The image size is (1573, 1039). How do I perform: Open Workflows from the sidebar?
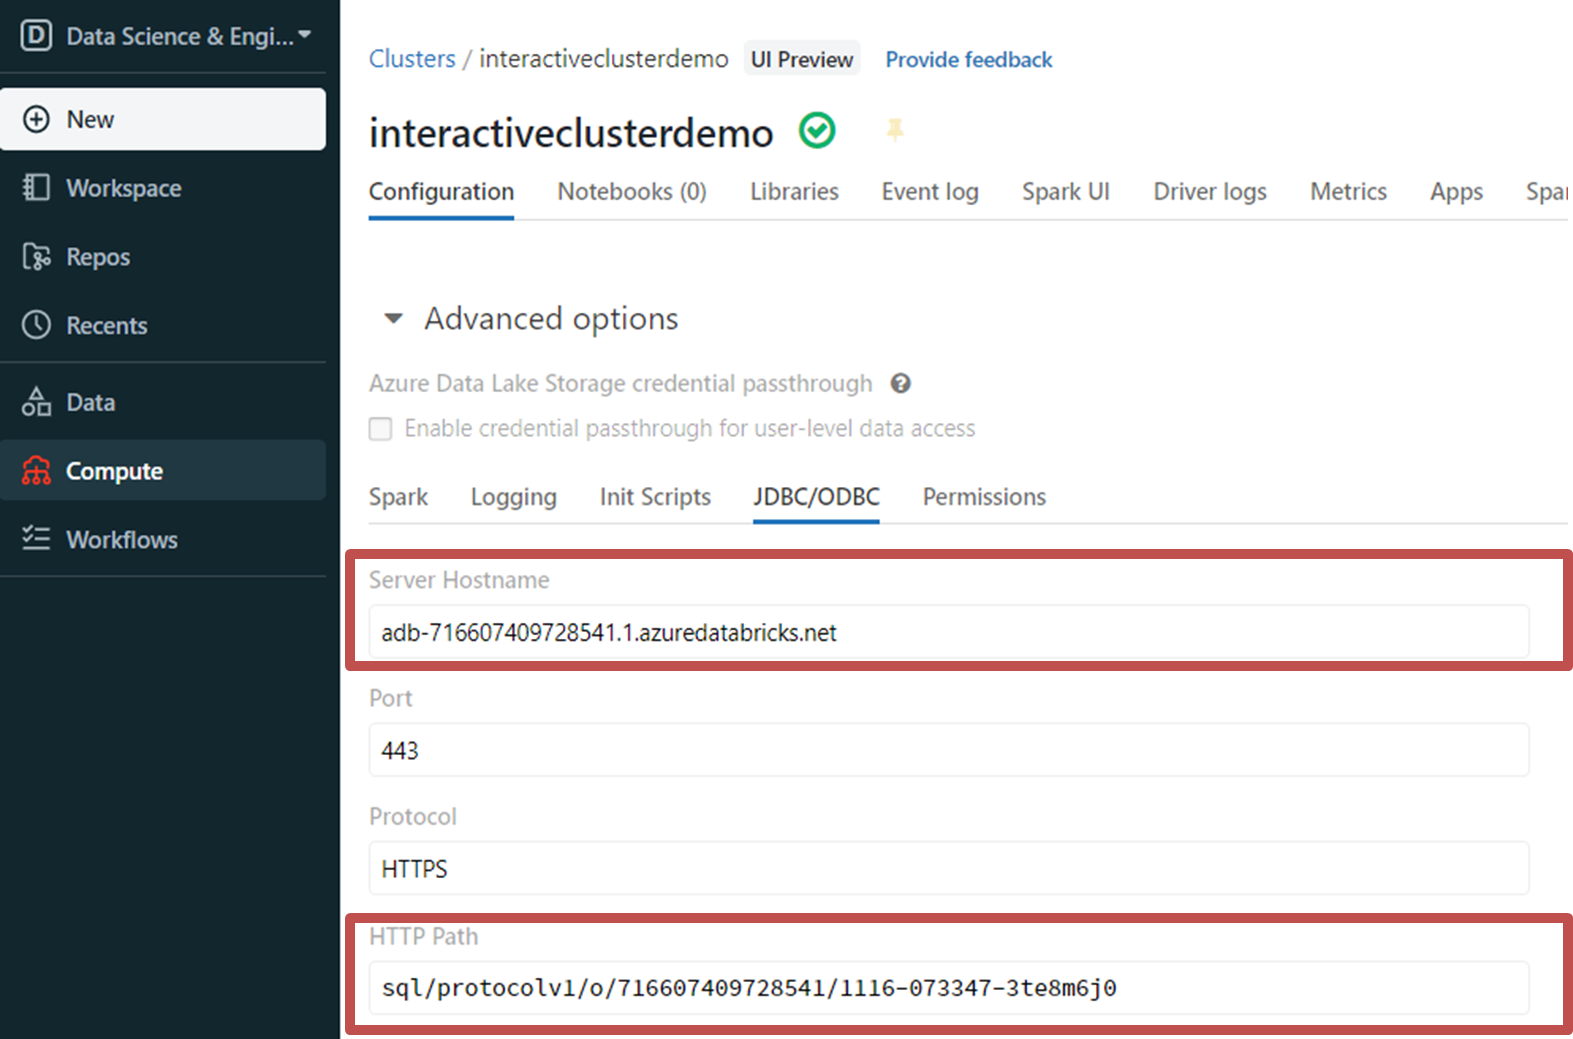click(x=163, y=539)
